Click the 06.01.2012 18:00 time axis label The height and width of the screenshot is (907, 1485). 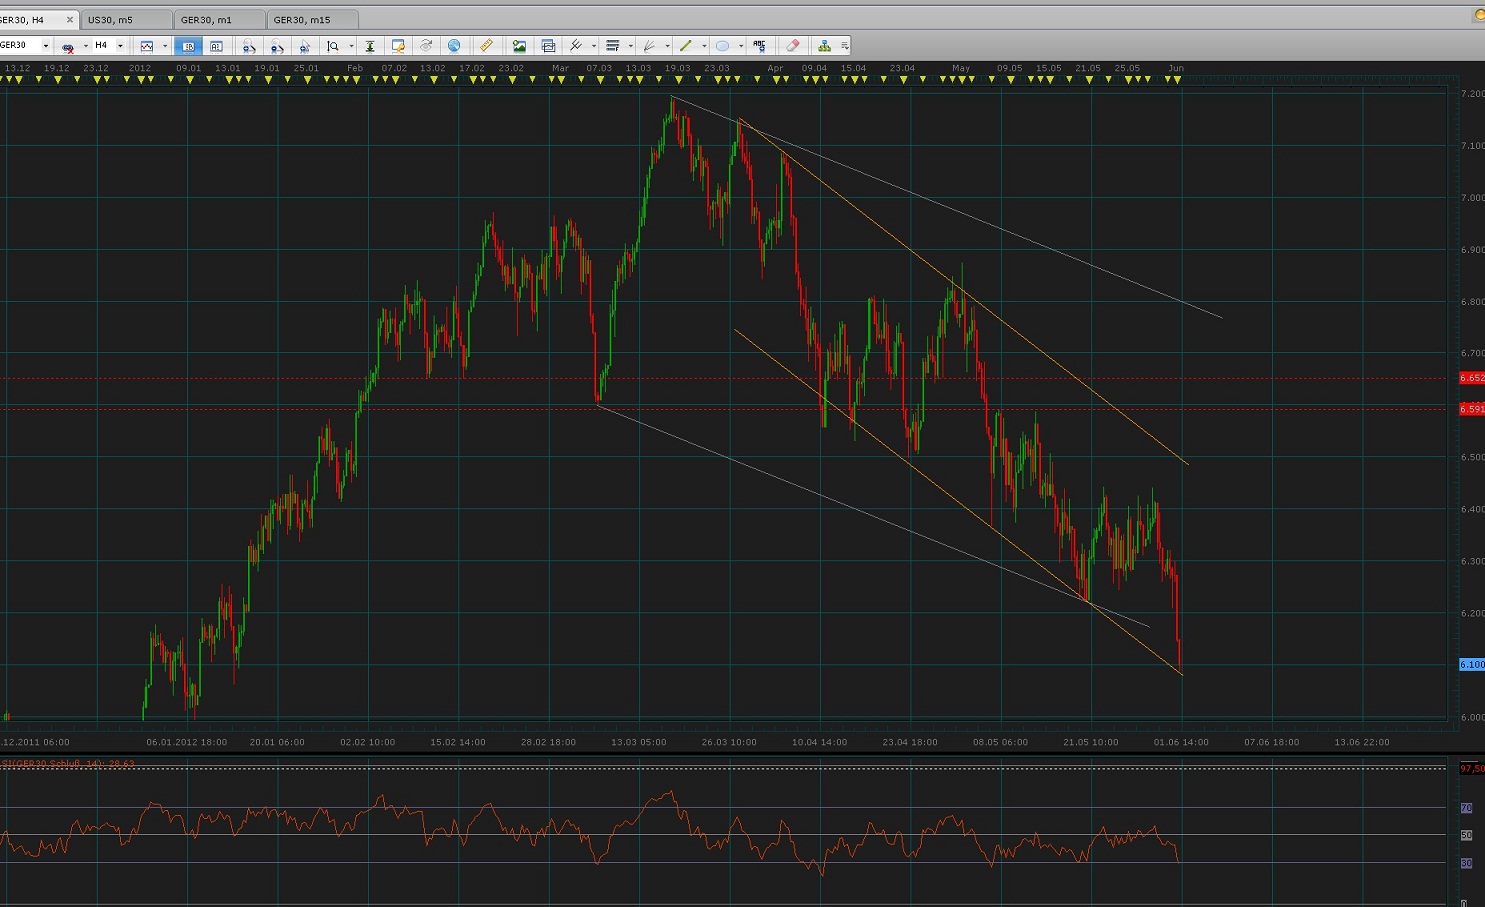point(186,742)
